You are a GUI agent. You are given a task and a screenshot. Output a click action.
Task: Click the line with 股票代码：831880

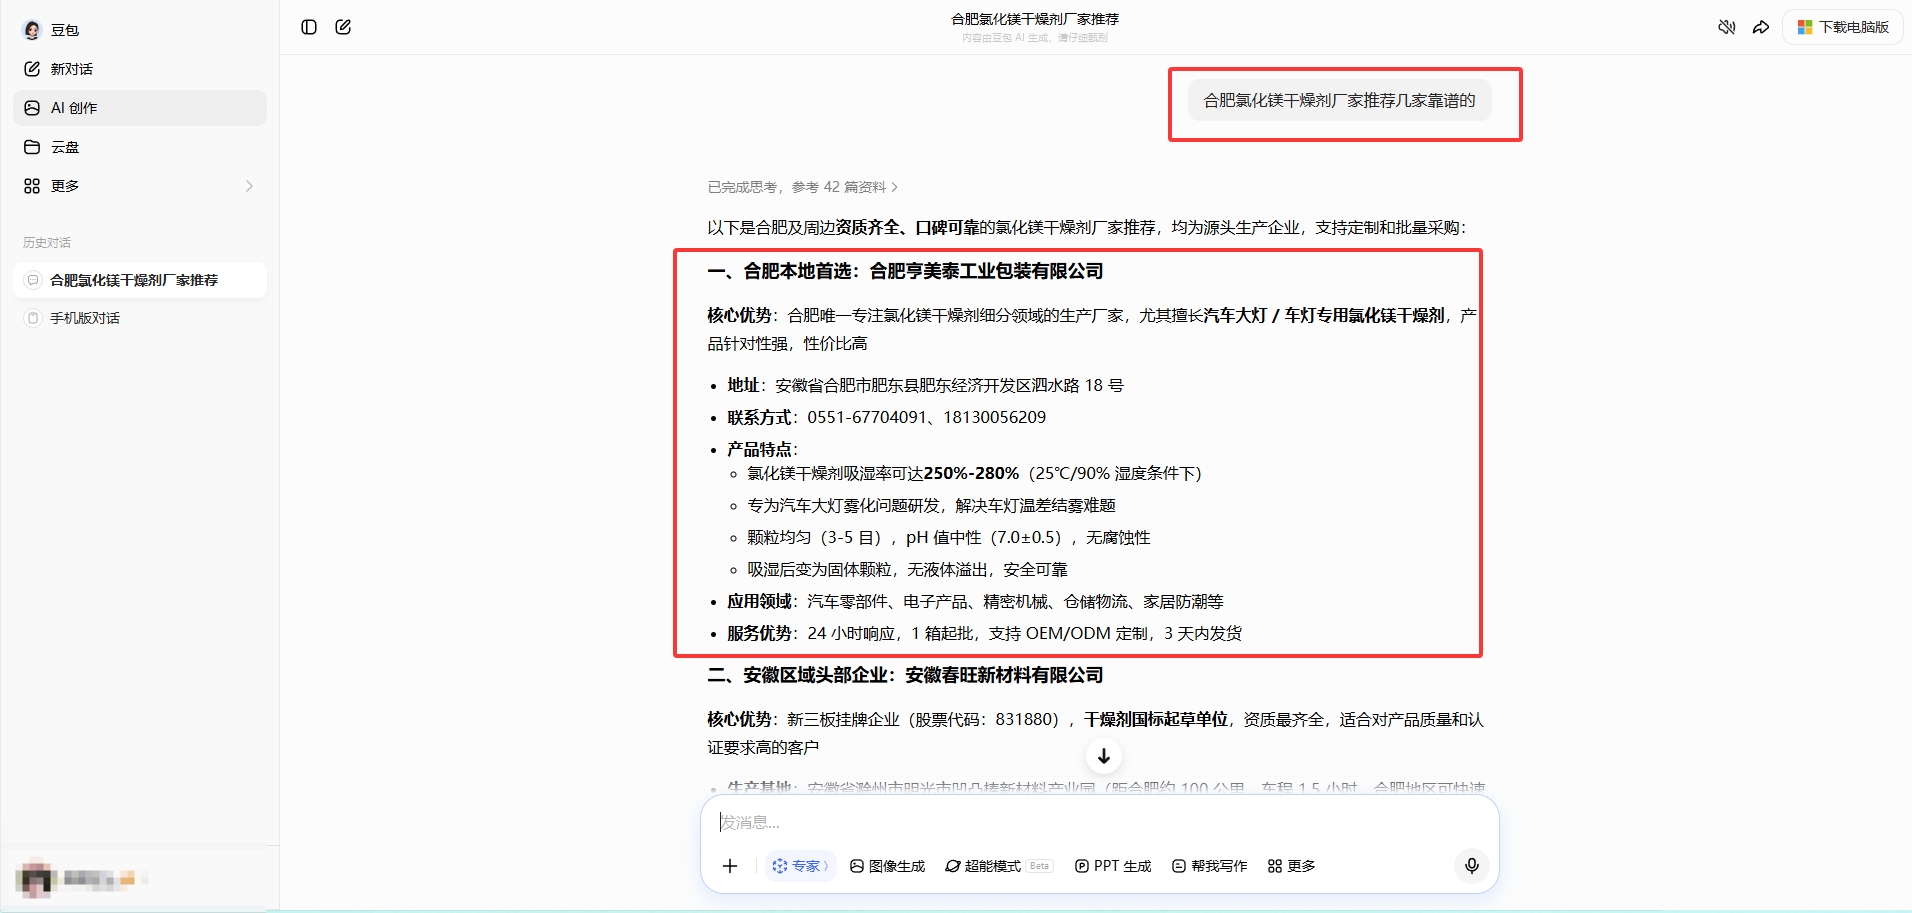pyautogui.click(x=1095, y=733)
